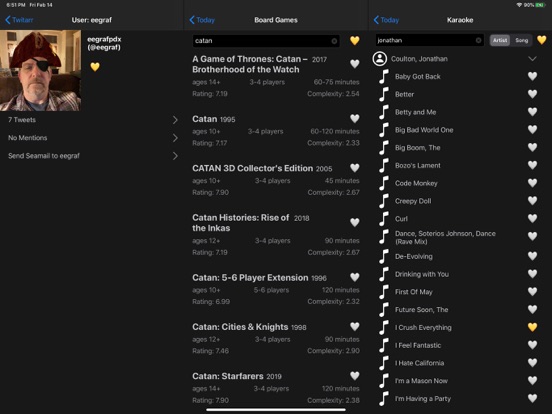The image size is (552, 414).
Task: Favorite Code Monkey with its heart
Action: [532, 183]
